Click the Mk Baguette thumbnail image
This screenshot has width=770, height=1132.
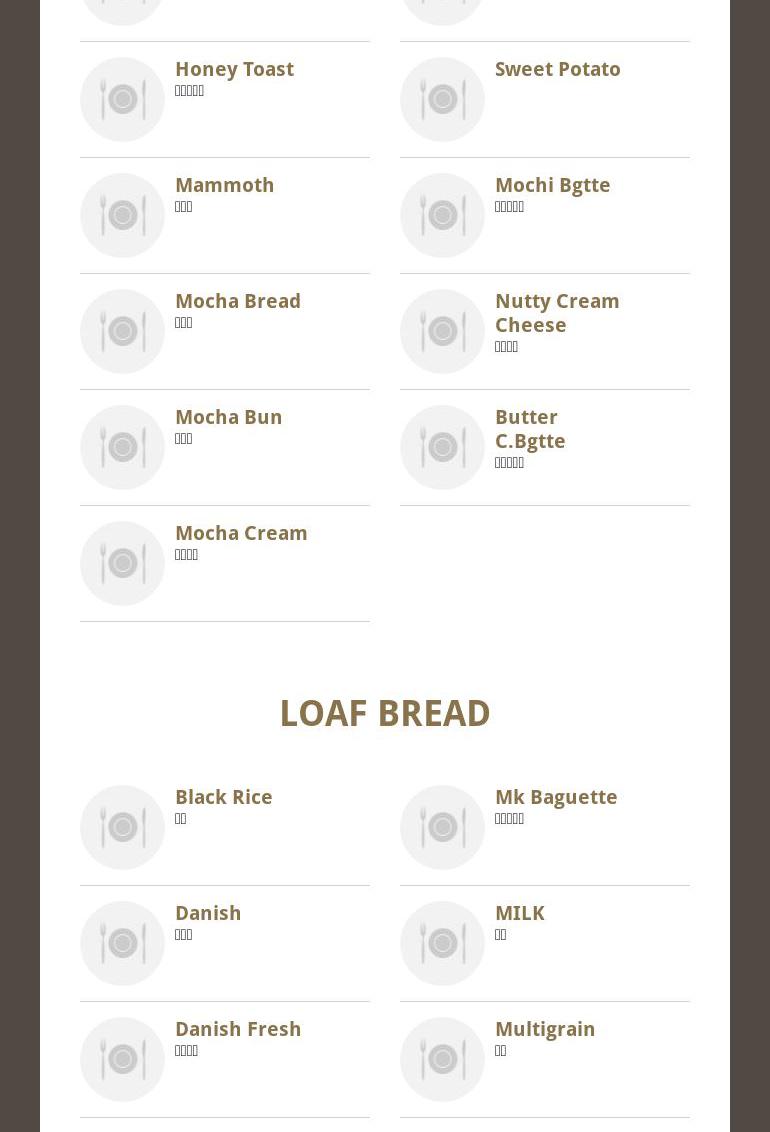442,827
